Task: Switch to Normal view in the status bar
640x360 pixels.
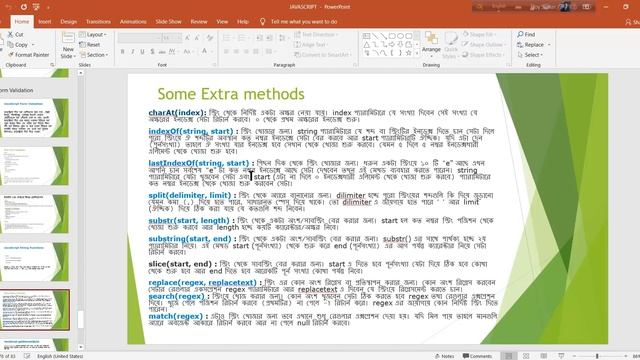Action: (509, 356)
